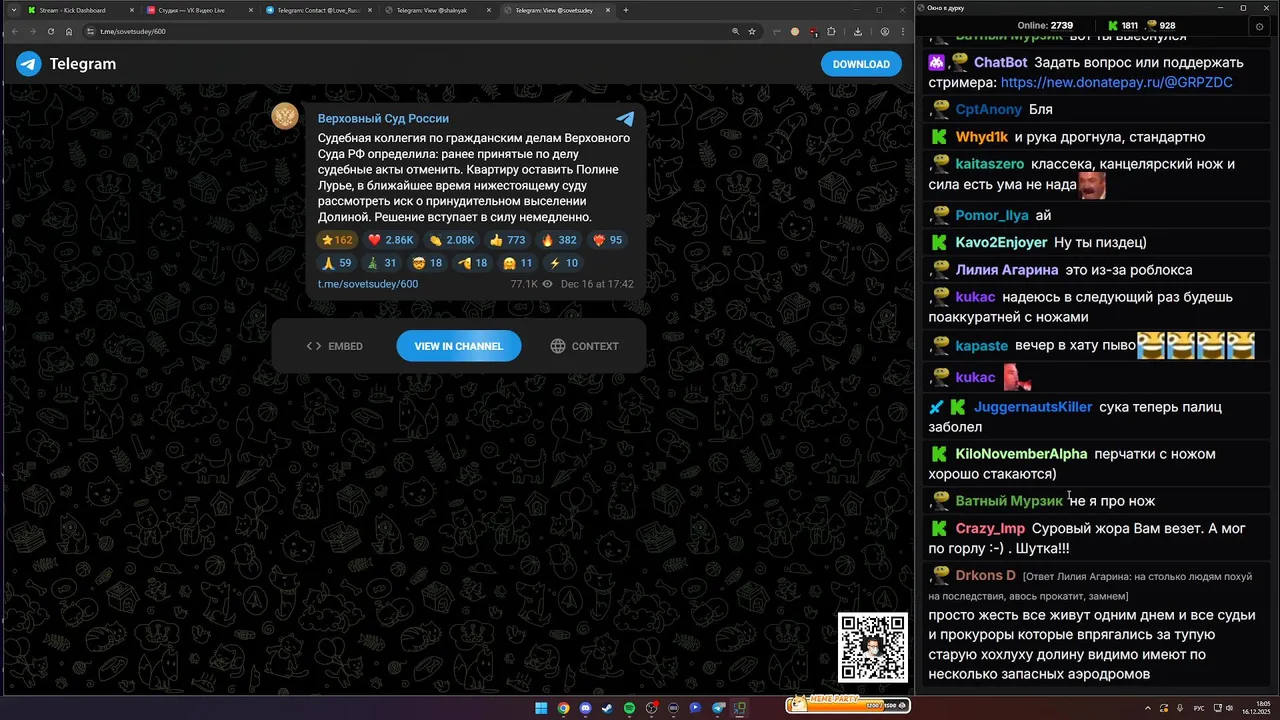Click the Лилия Агарина username in chat
The image size is (1280, 720).
(1007, 270)
